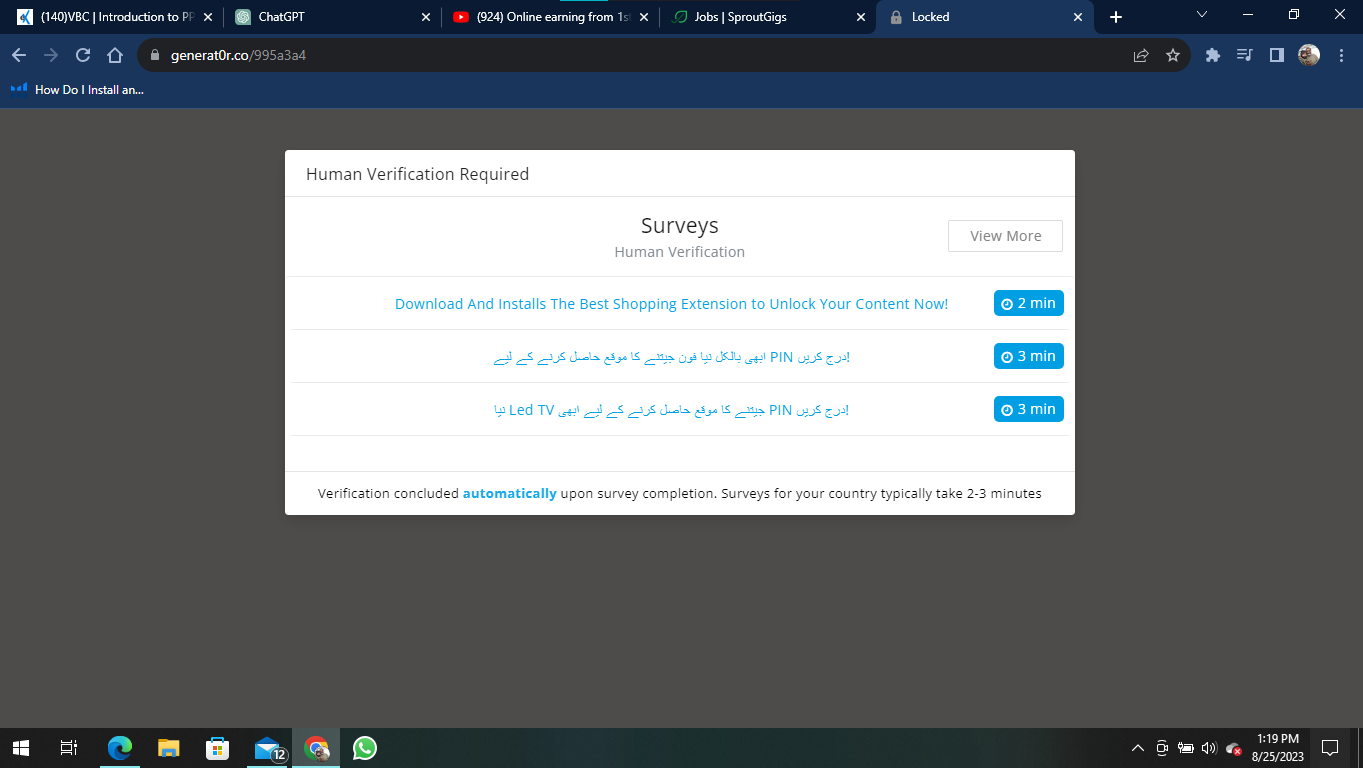This screenshot has width=1363, height=768.
Task: Open the Chrome profile avatar
Action: pos(1309,55)
